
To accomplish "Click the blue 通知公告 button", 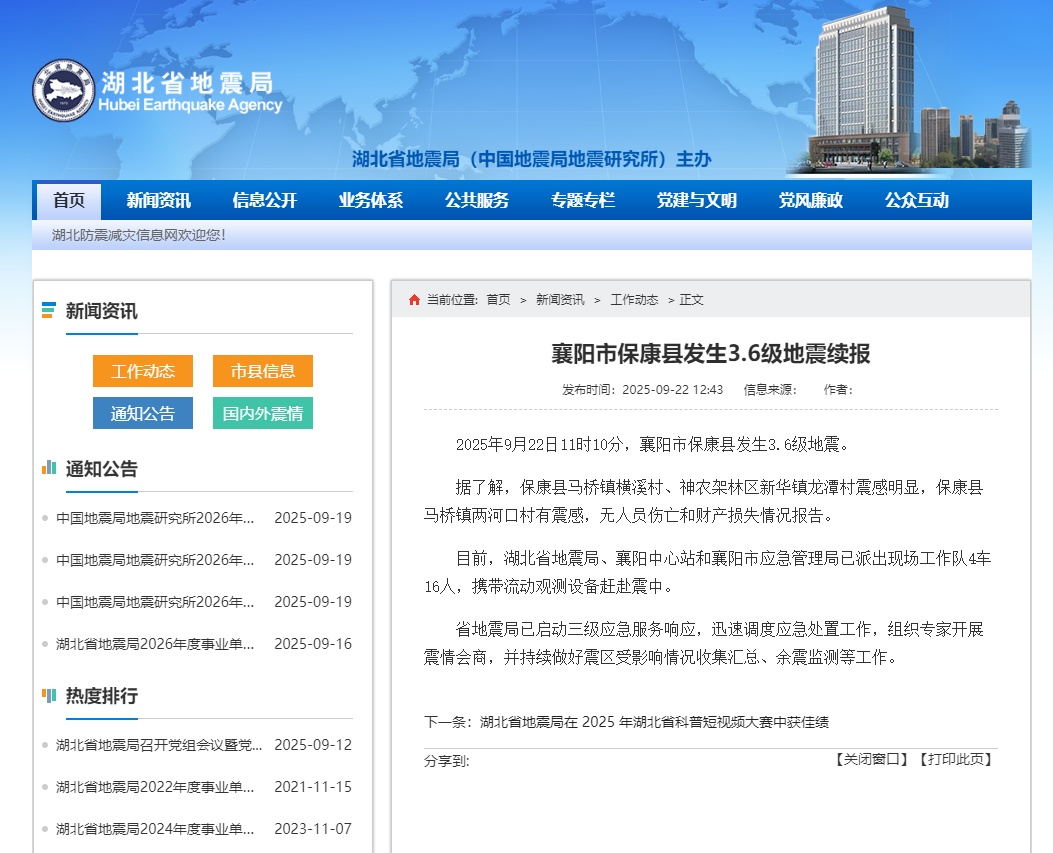I will point(143,413).
